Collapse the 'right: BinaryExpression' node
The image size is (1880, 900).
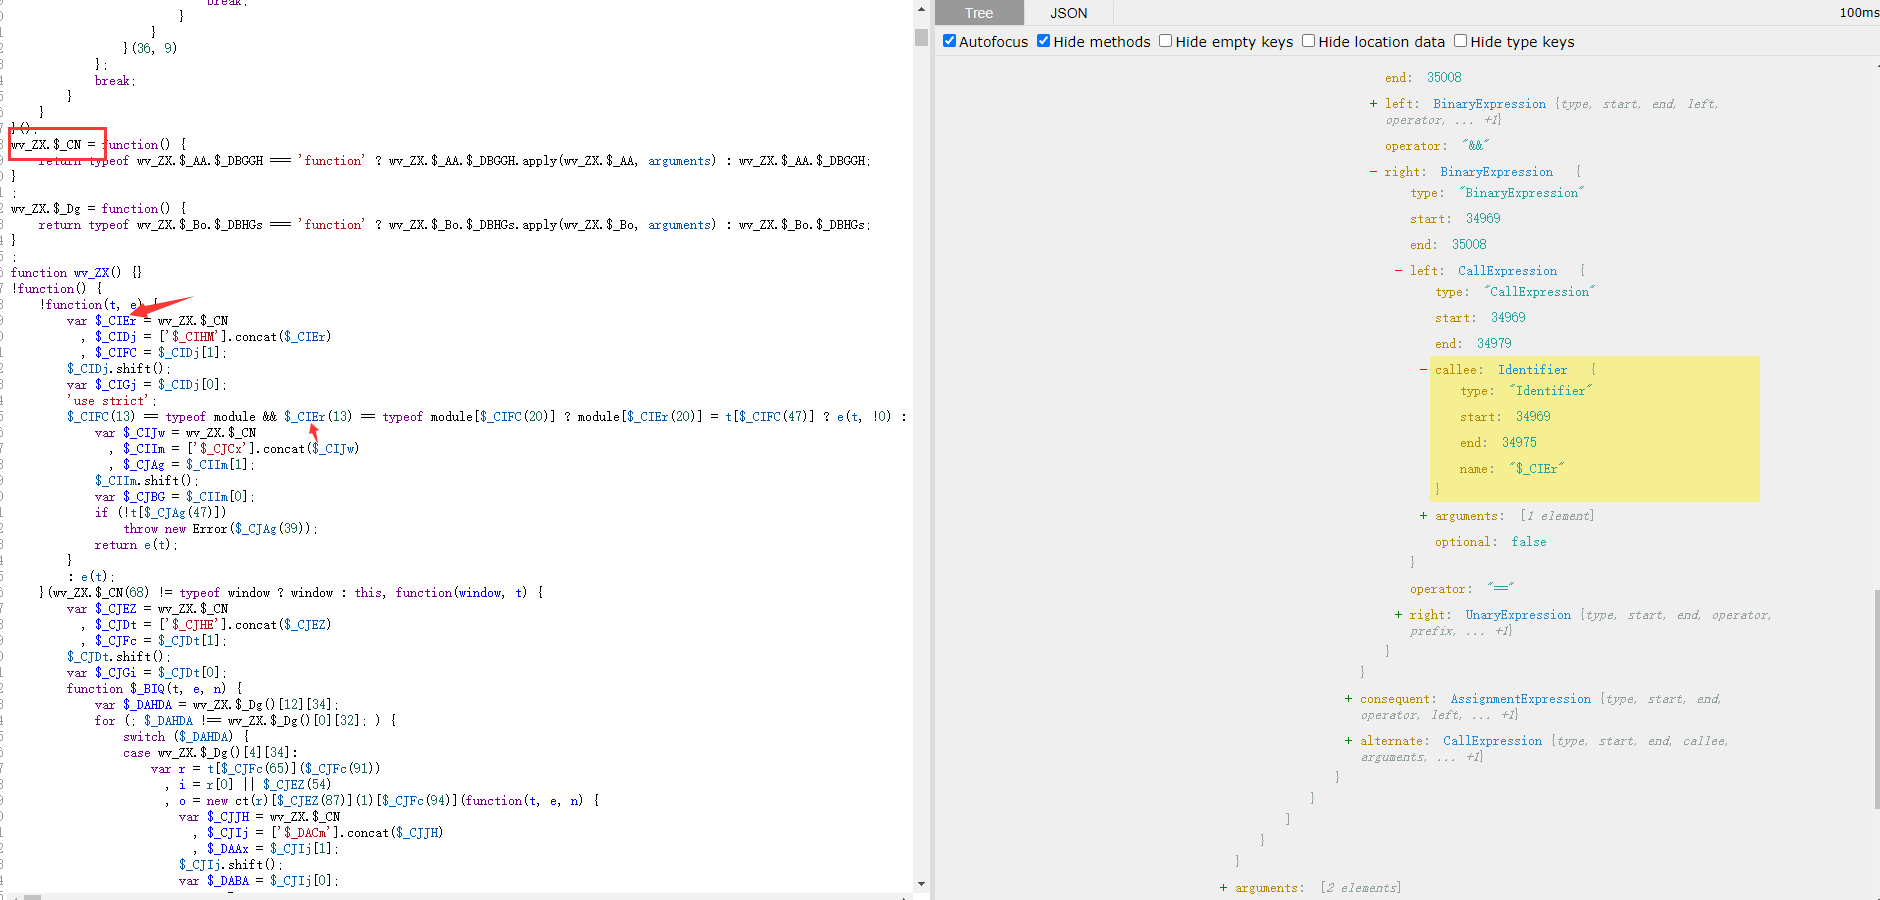(1373, 172)
